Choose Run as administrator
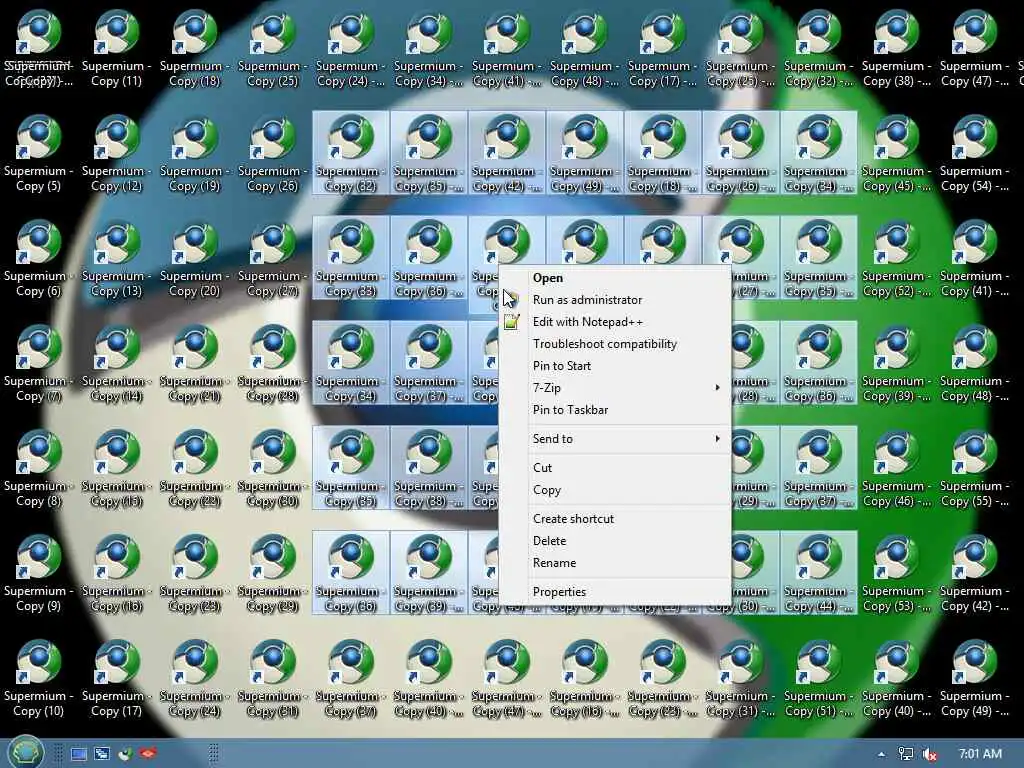 click(x=615, y=300)
